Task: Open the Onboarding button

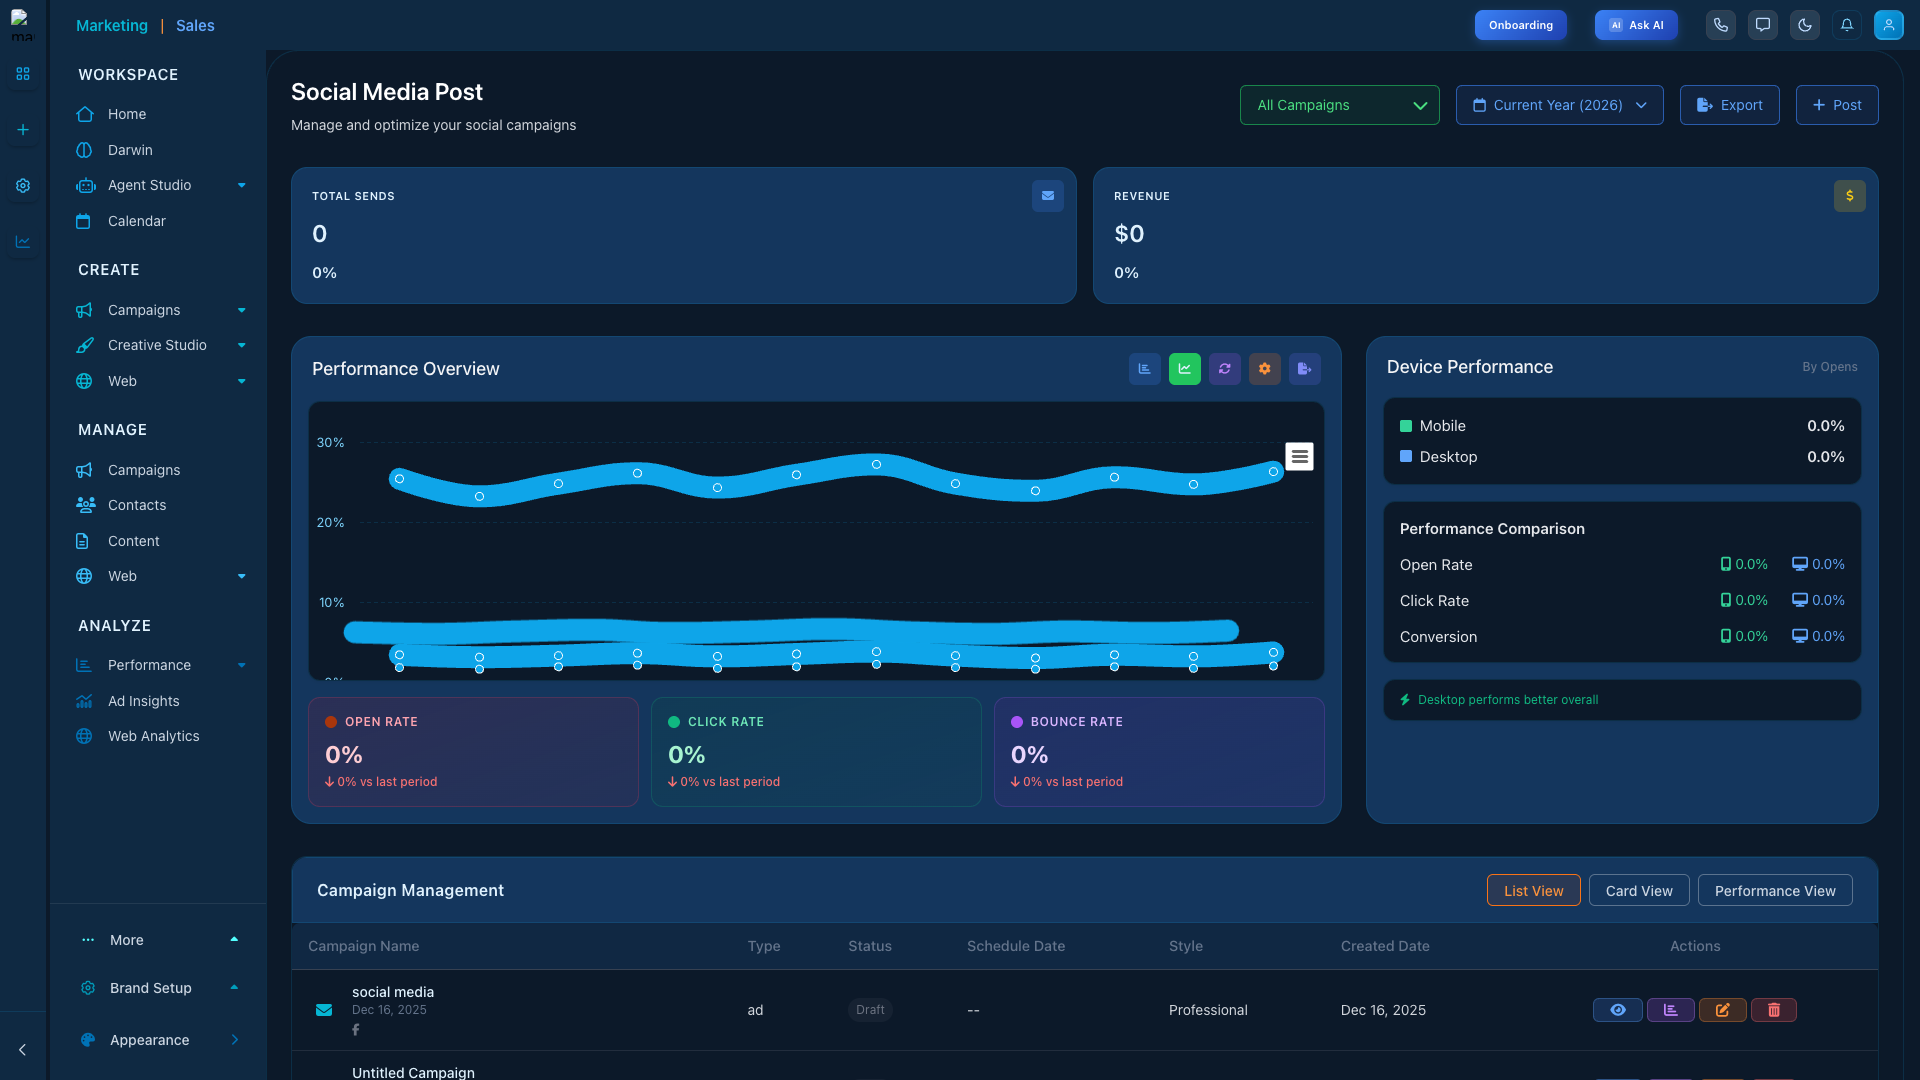Action: pos(1521,25)
